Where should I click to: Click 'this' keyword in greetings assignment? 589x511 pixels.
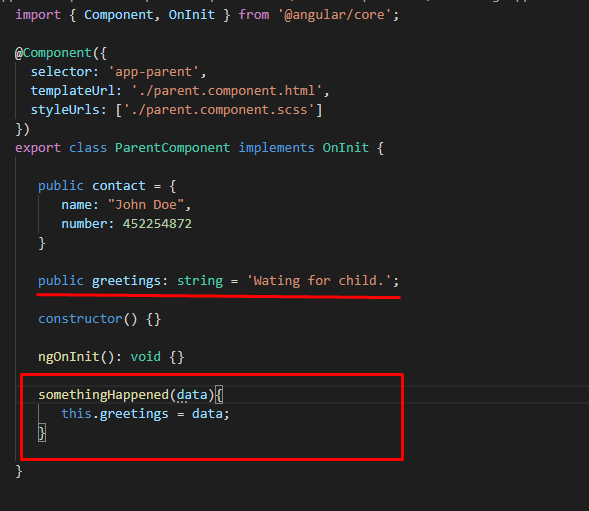[x=77, y=414]
